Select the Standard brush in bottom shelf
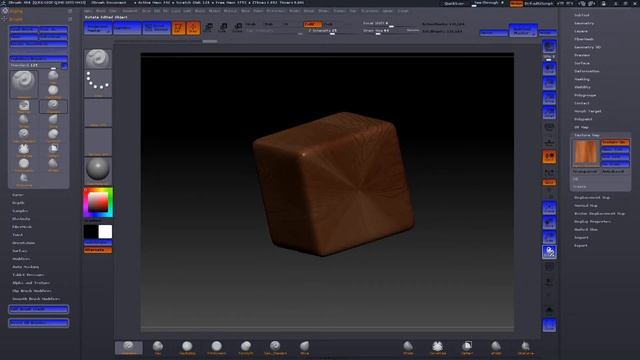 129,348
